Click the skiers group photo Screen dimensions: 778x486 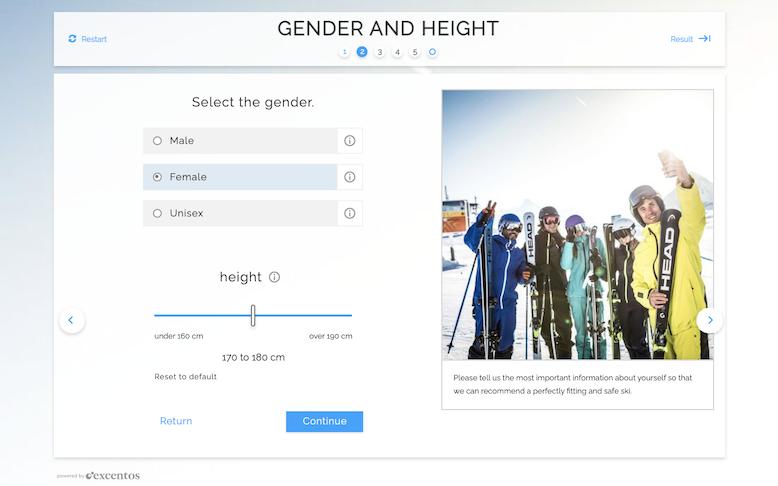coord(577,224)
